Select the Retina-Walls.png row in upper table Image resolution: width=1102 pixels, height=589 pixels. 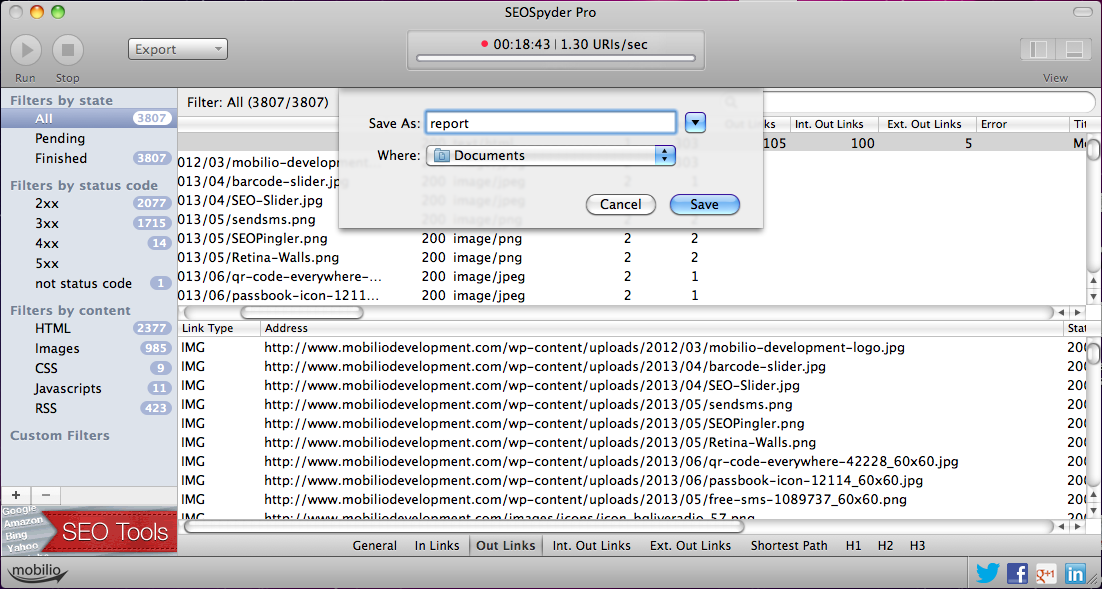(633, 257)
